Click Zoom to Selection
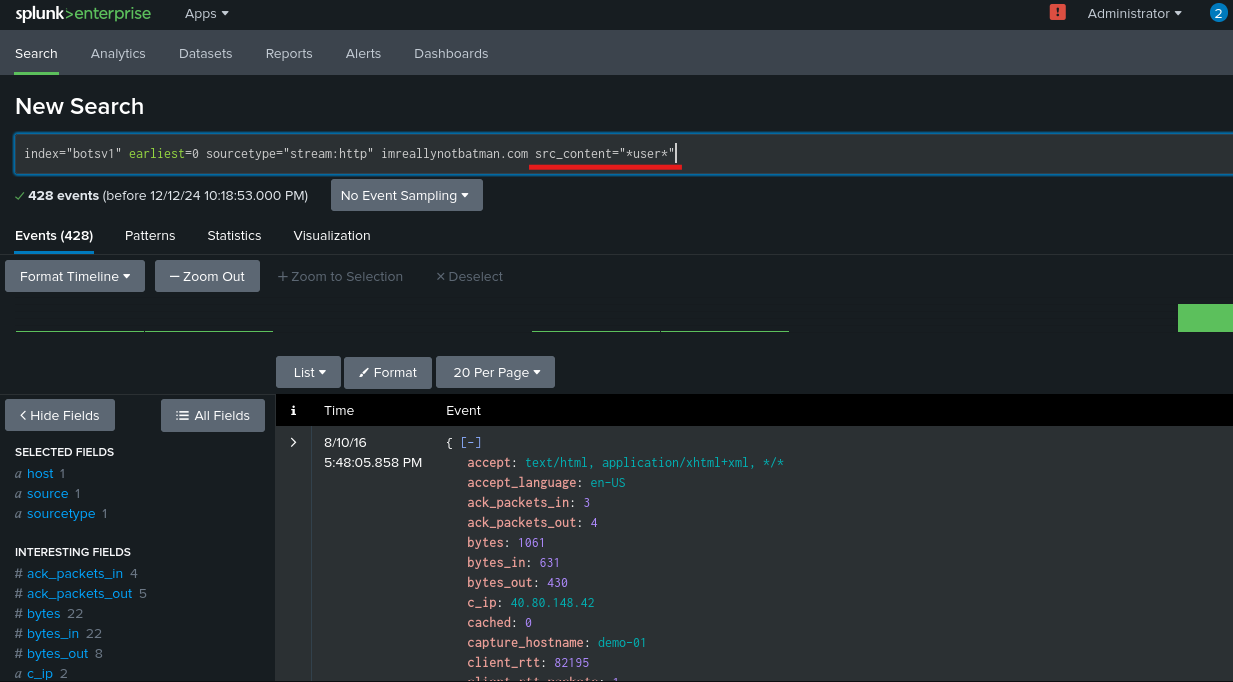This screenshot has height=682, width=1233. (x=340, y=276)
